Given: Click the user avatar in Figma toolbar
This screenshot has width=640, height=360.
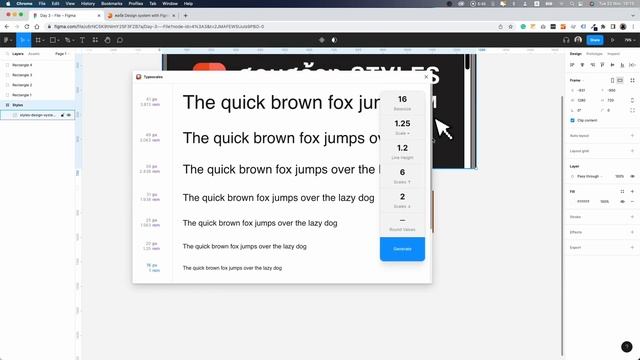Looking at the screenshot, I should coord(578,40).
